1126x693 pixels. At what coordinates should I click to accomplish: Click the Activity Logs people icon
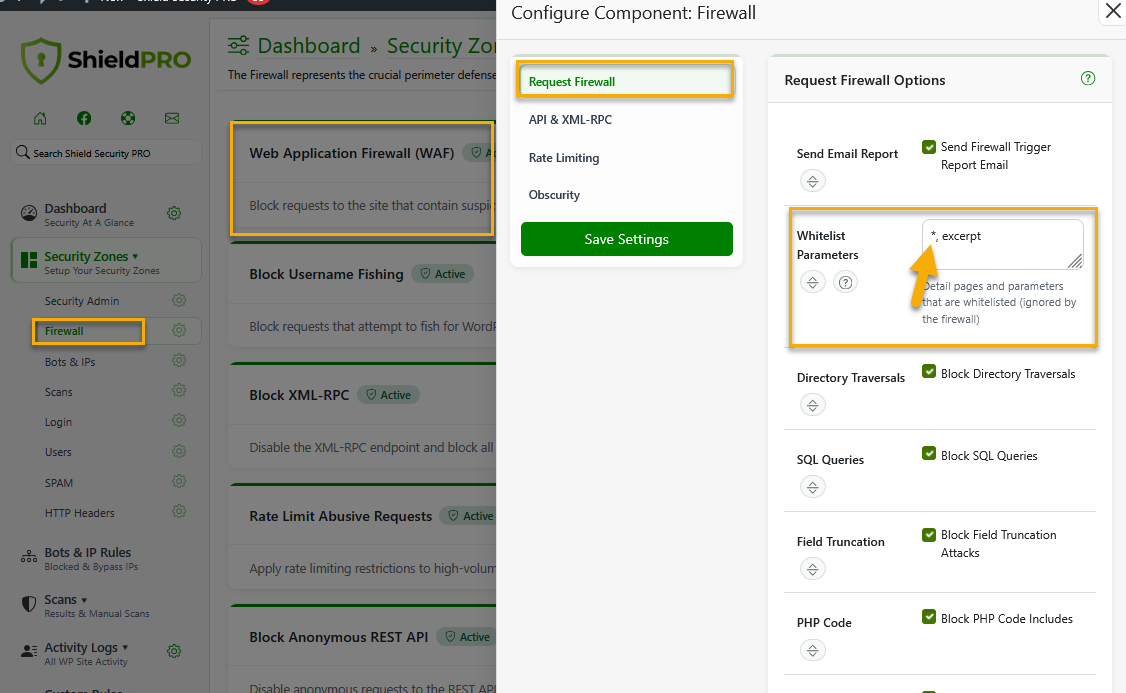29,651
